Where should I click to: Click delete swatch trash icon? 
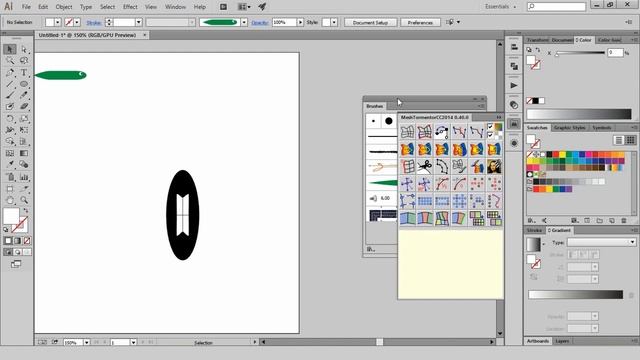tap(624, 220)
